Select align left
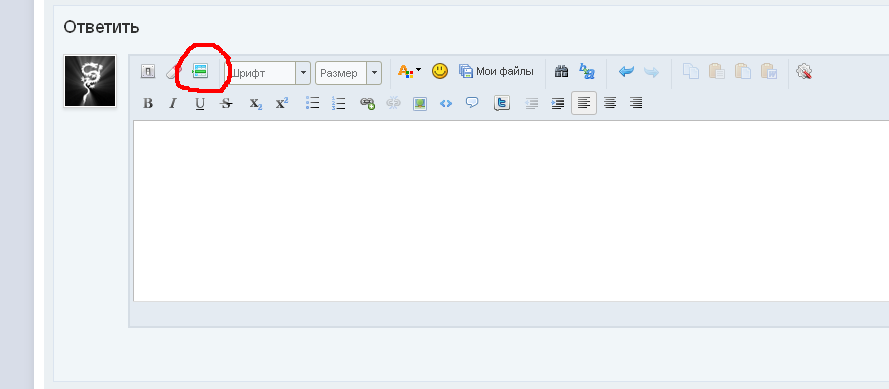The width and height of the screenshot is (889, 389). click(584, 103)
